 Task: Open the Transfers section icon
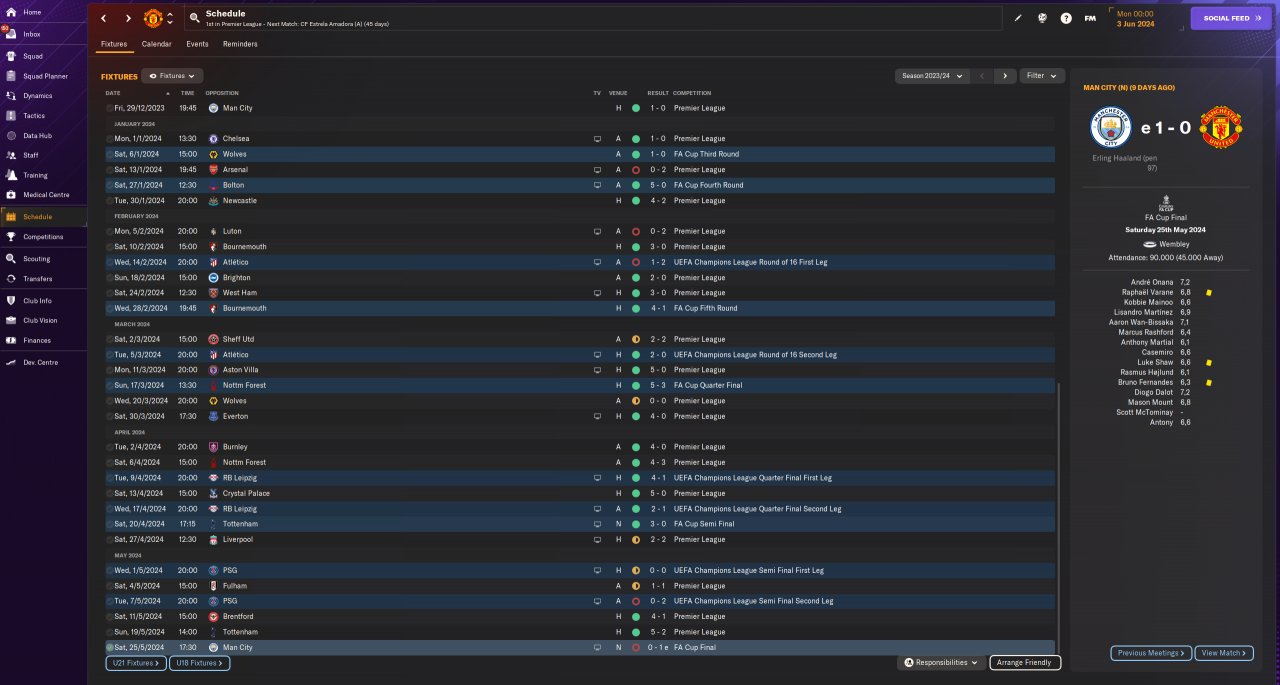click(10, 279)
